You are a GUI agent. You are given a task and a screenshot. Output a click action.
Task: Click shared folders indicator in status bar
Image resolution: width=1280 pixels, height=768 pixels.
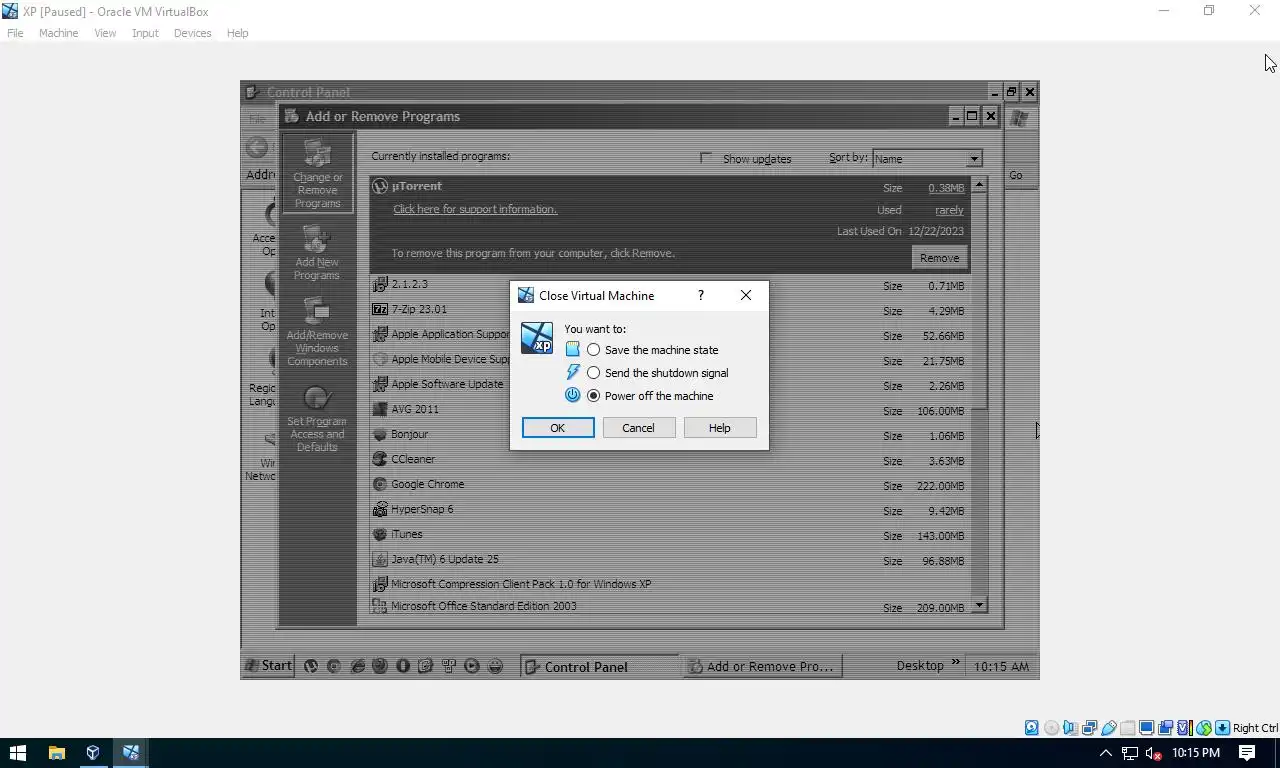(1128, 728)
